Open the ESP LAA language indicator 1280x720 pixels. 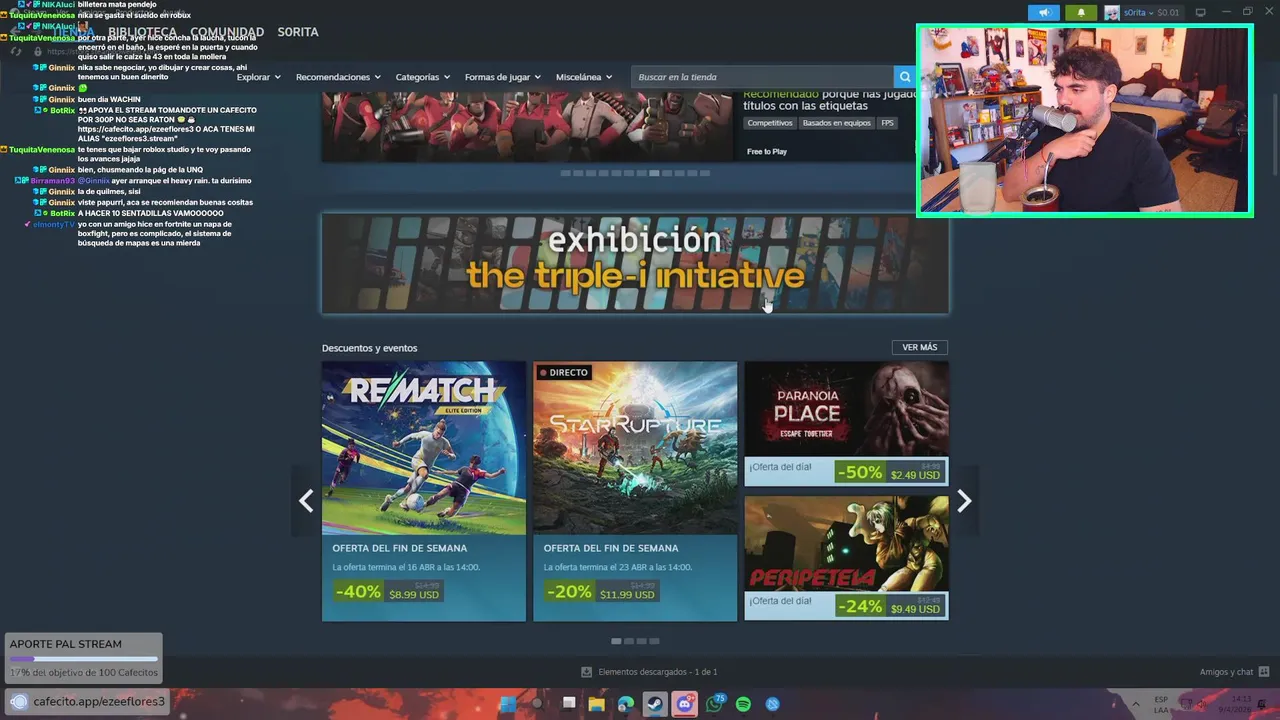coord(1161,704)
